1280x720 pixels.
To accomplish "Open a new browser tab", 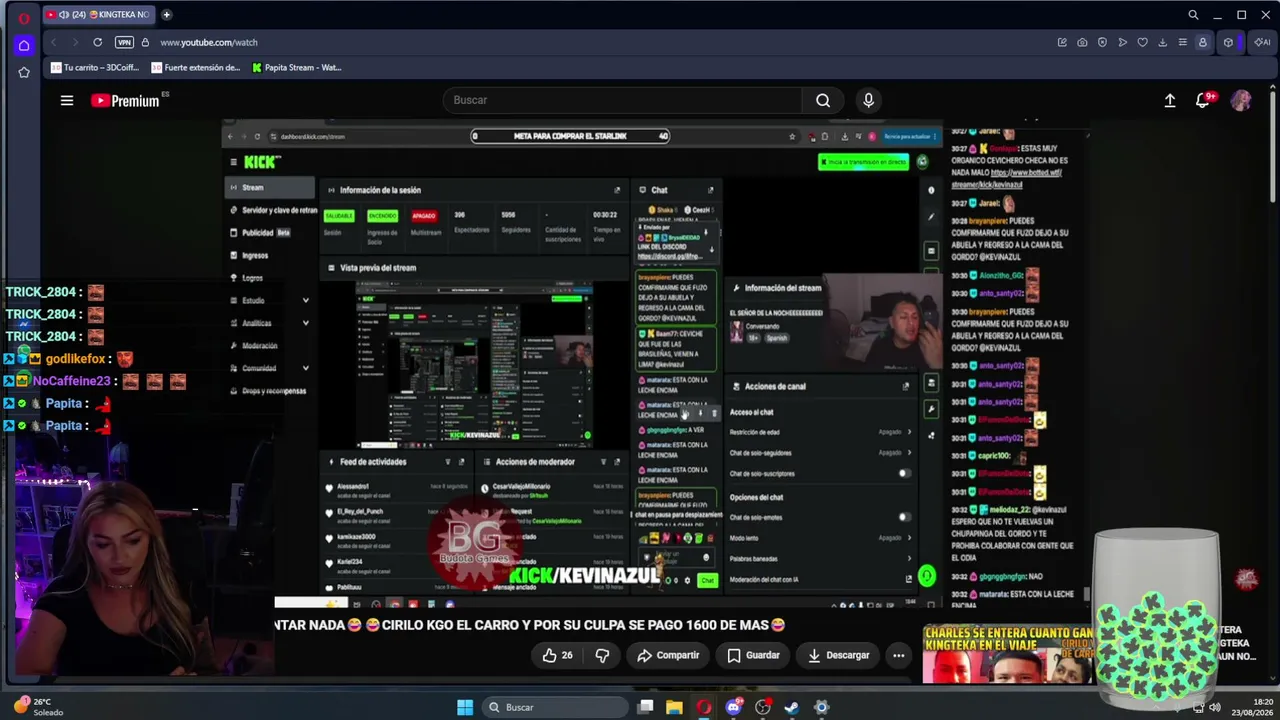I will tap(166, 15).
